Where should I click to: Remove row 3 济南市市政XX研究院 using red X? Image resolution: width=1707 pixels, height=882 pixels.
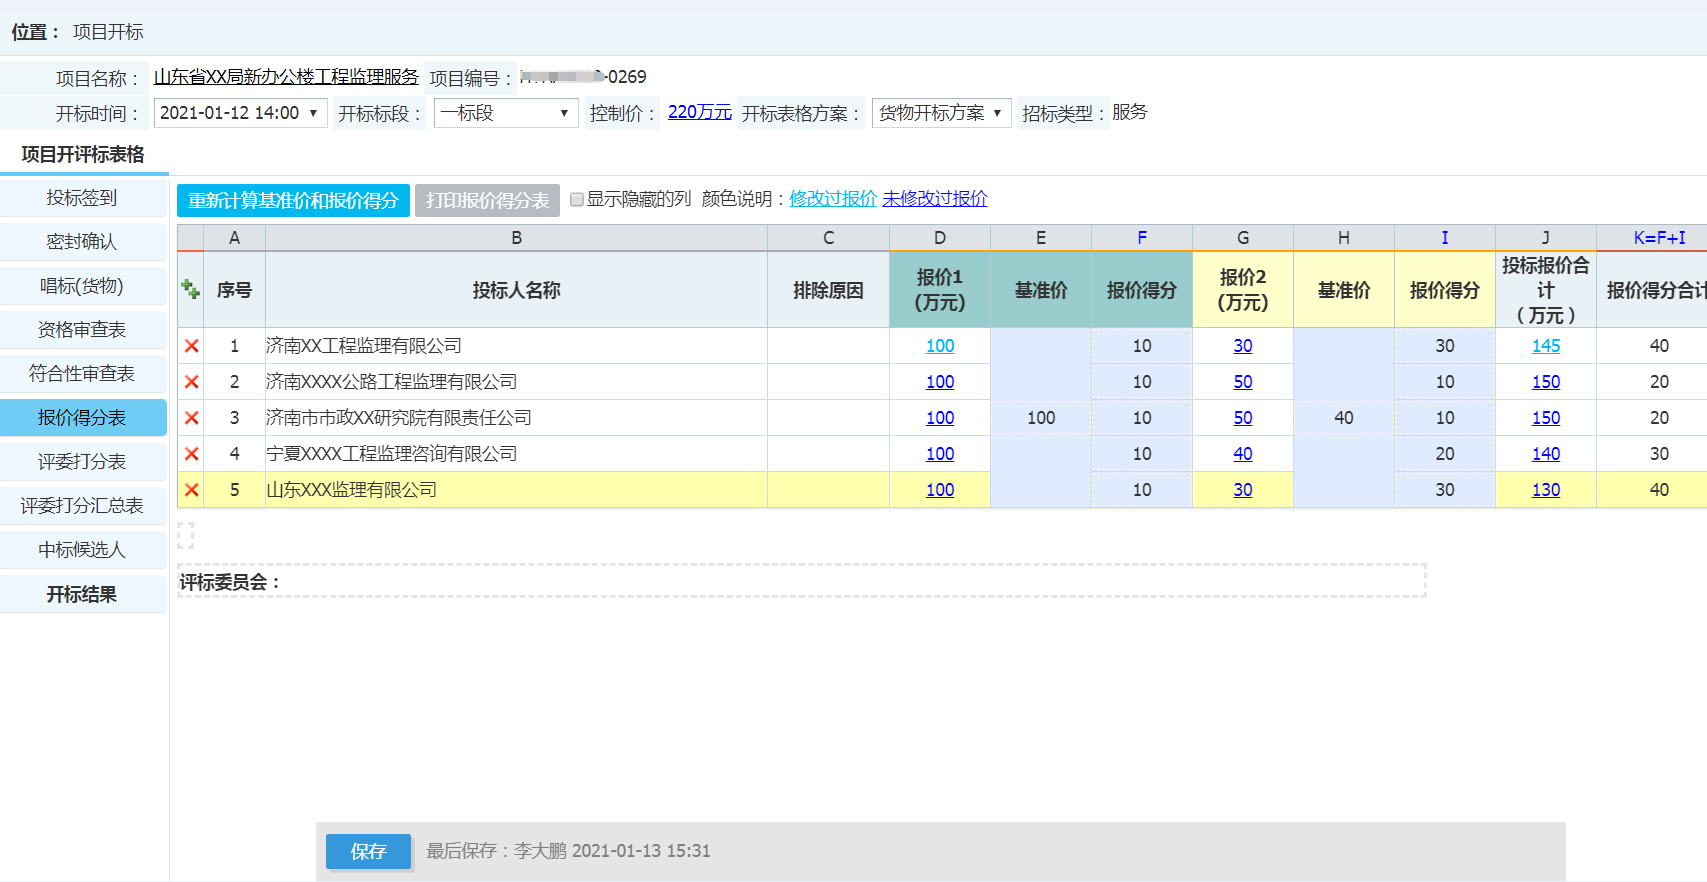tap(191, 418)
